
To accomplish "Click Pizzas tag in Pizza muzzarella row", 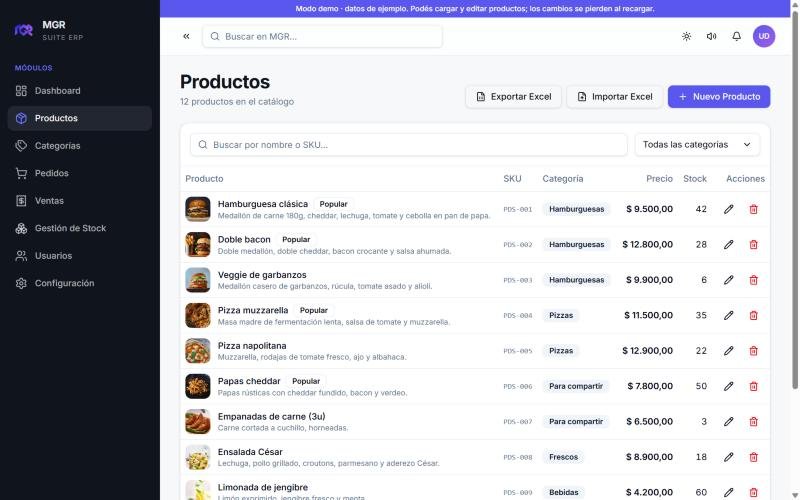I will (561, 316).
